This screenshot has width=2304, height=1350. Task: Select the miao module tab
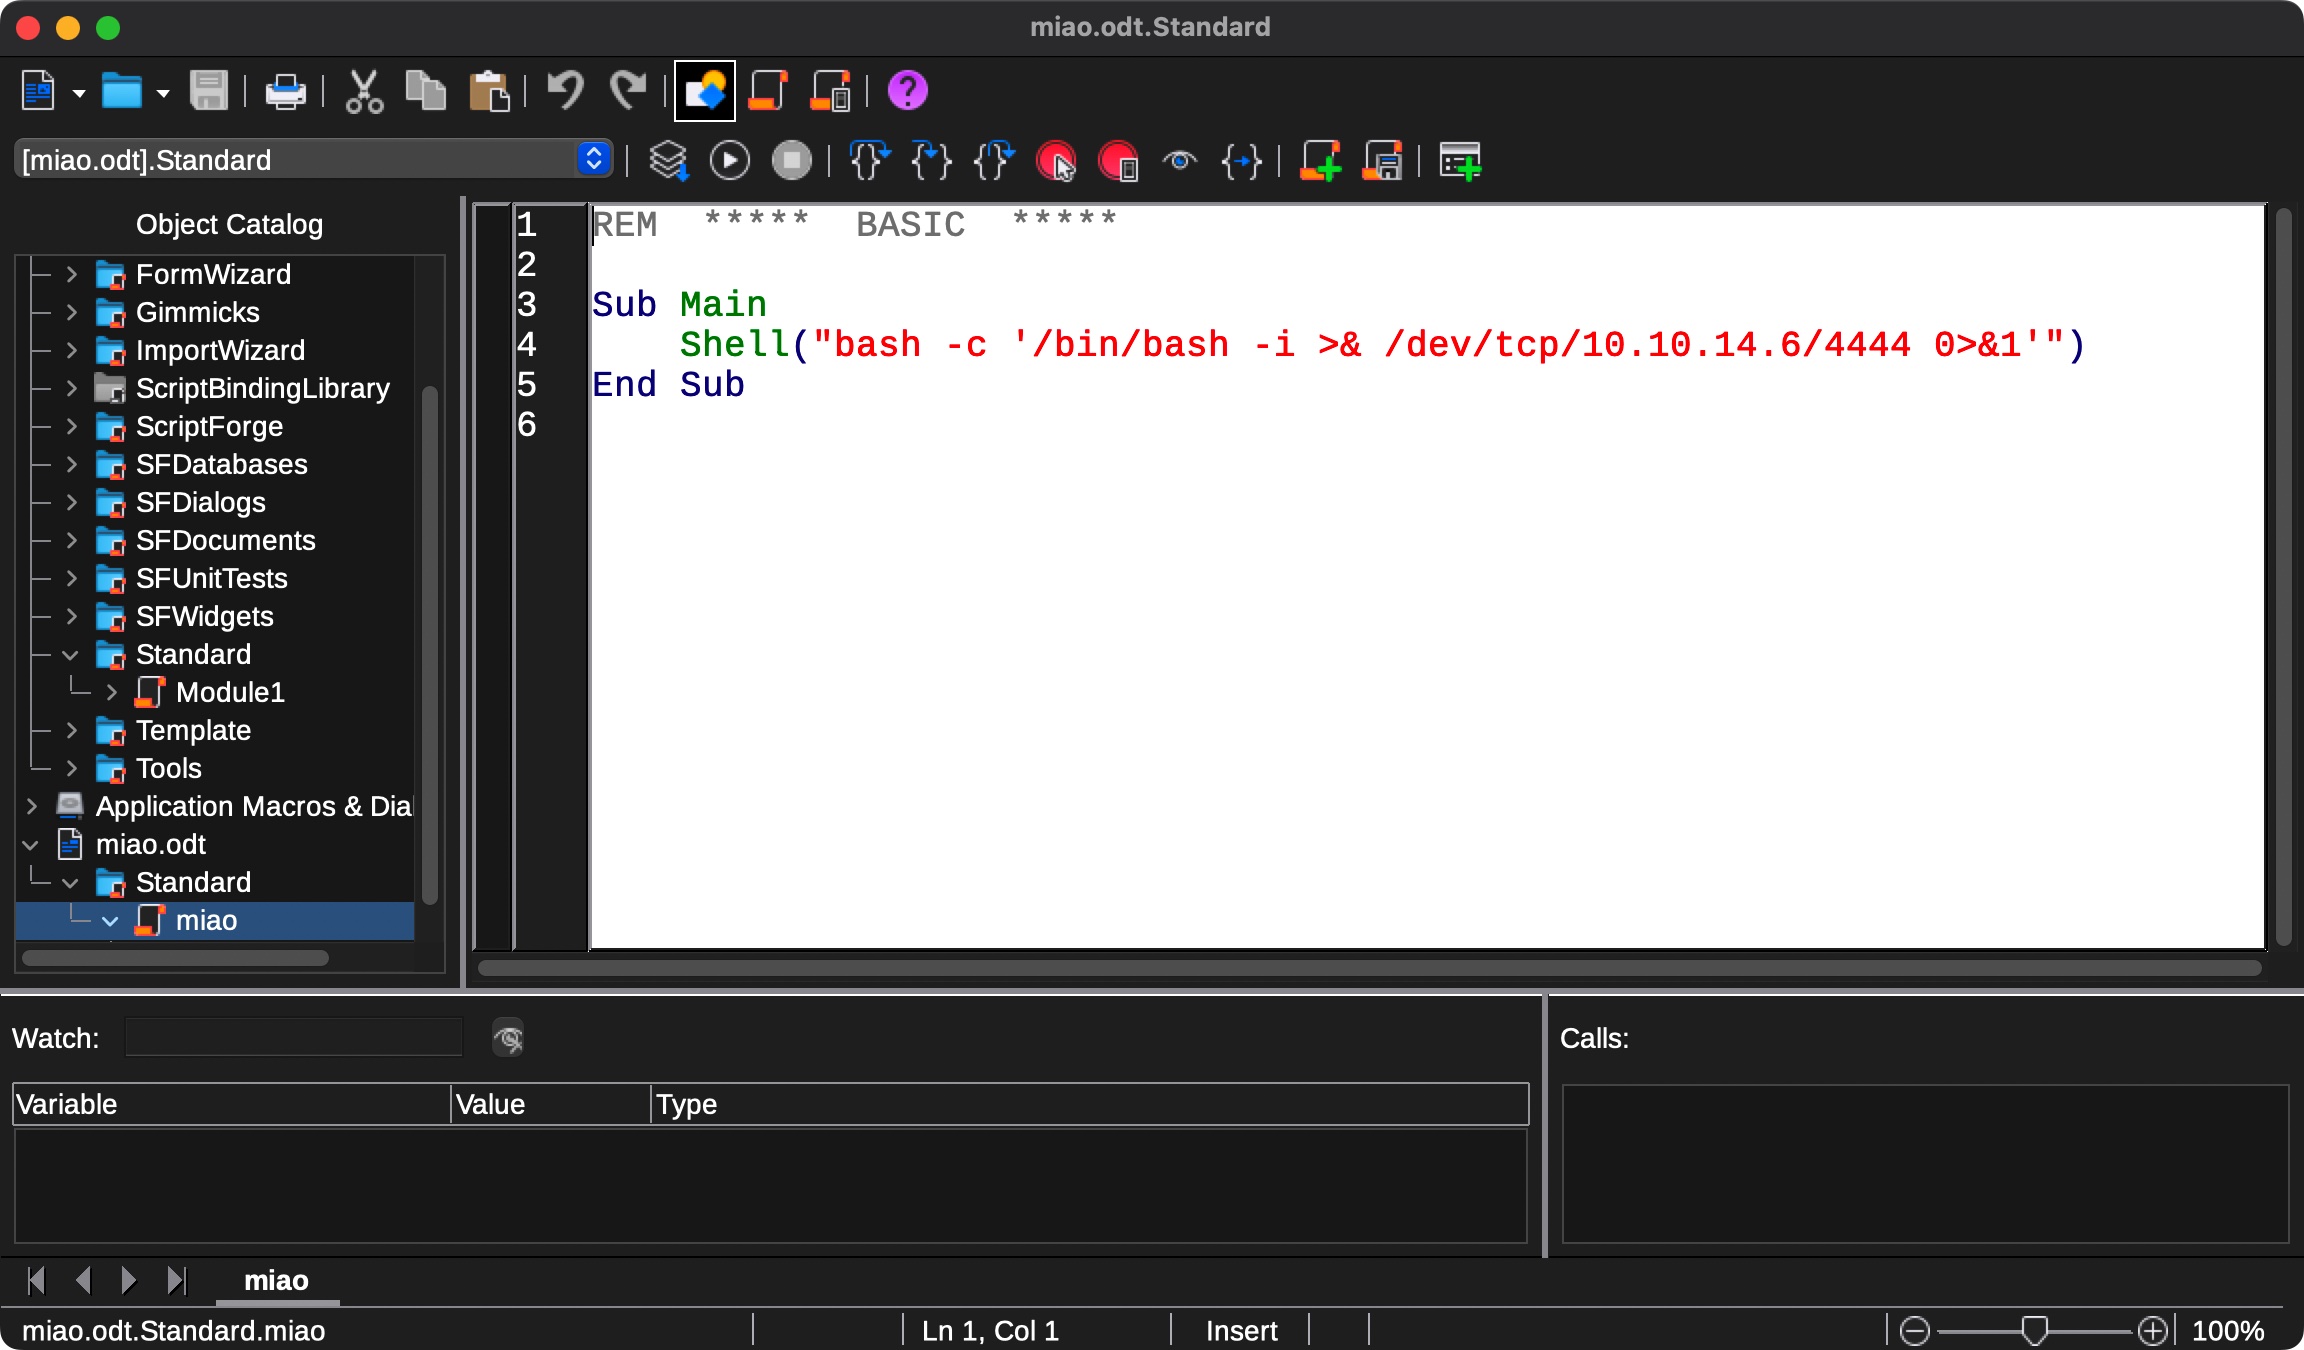(x=276, y=1280)
